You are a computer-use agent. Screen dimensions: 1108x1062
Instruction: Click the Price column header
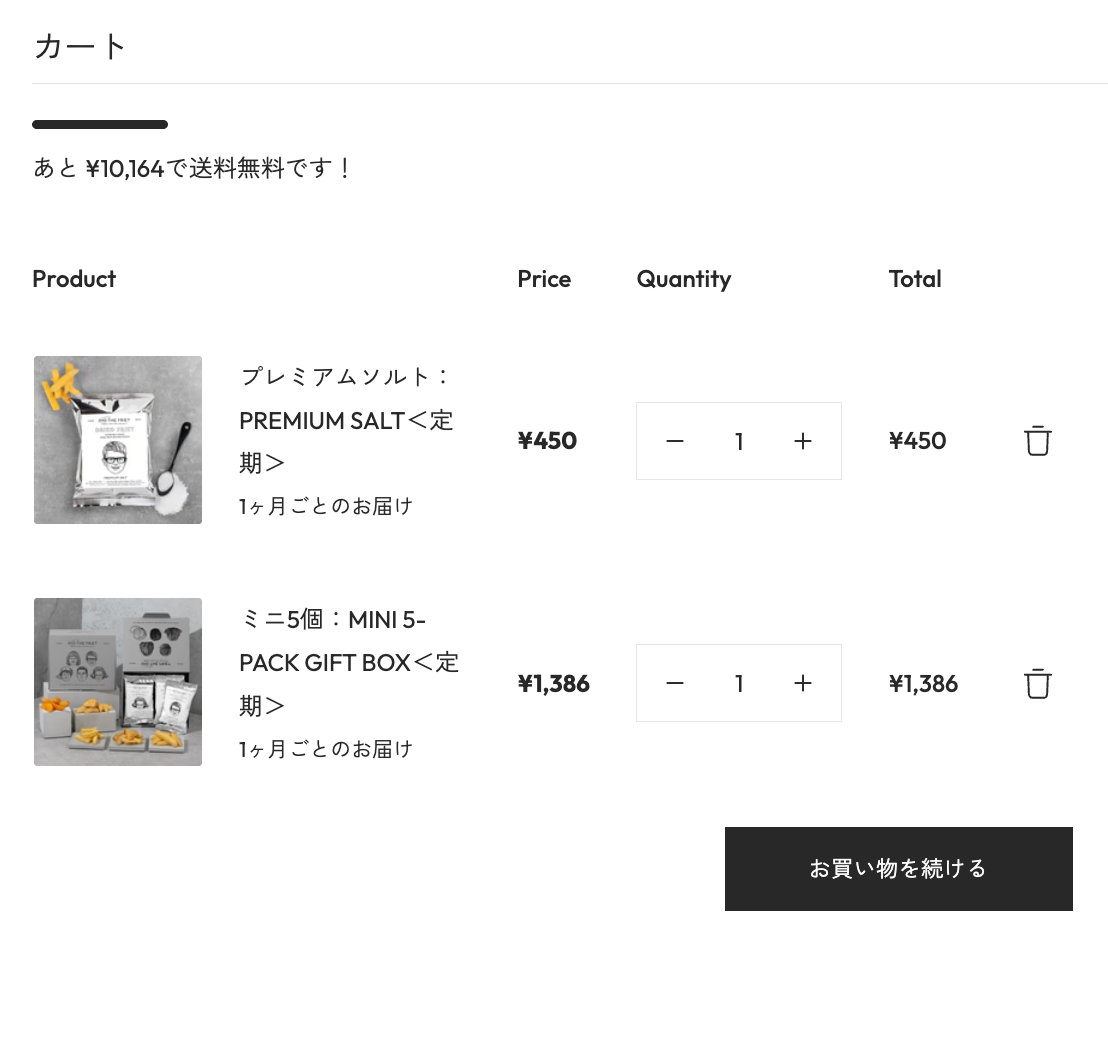click(544, 279)
